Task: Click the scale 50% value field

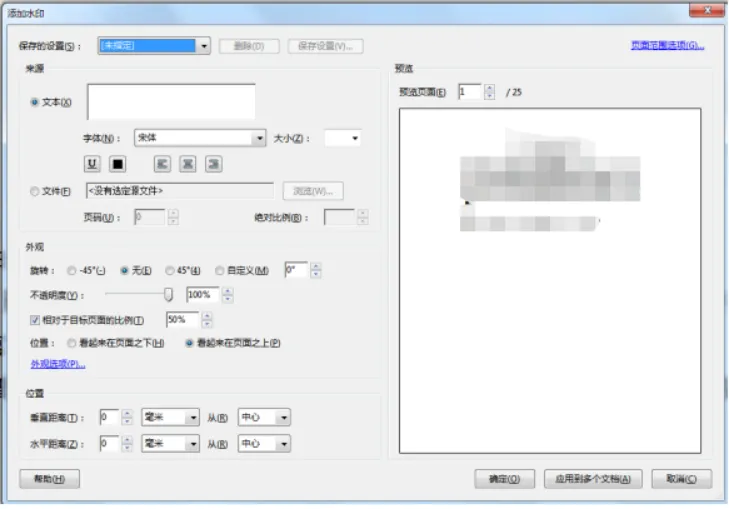Action: tap(182, 320)
